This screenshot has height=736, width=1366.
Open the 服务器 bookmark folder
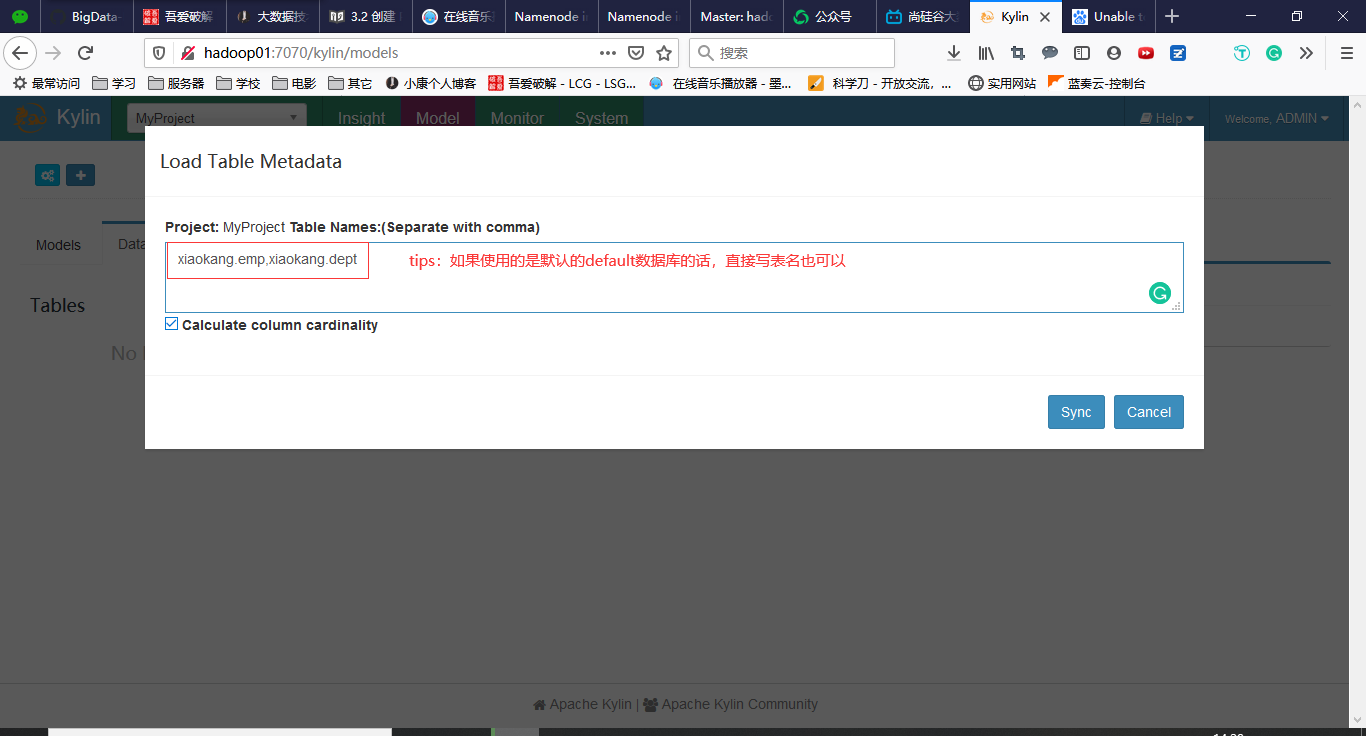point(176,83)
